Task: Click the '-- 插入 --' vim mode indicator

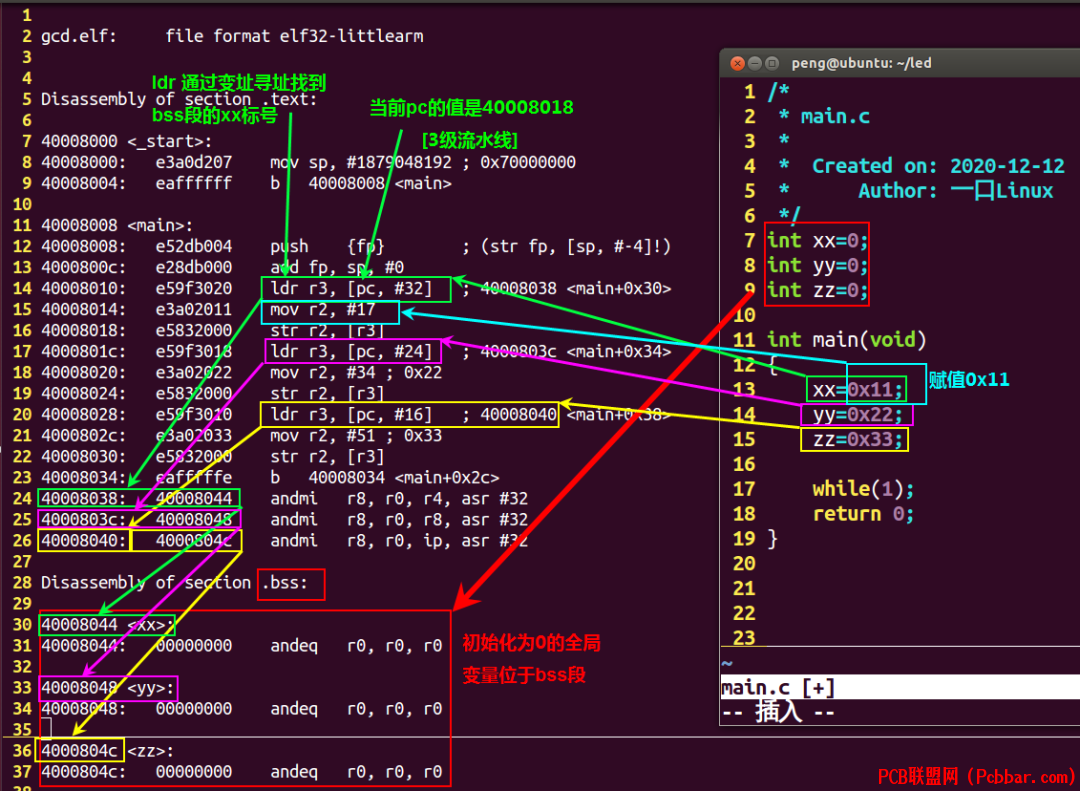Action: coord(778,712)
